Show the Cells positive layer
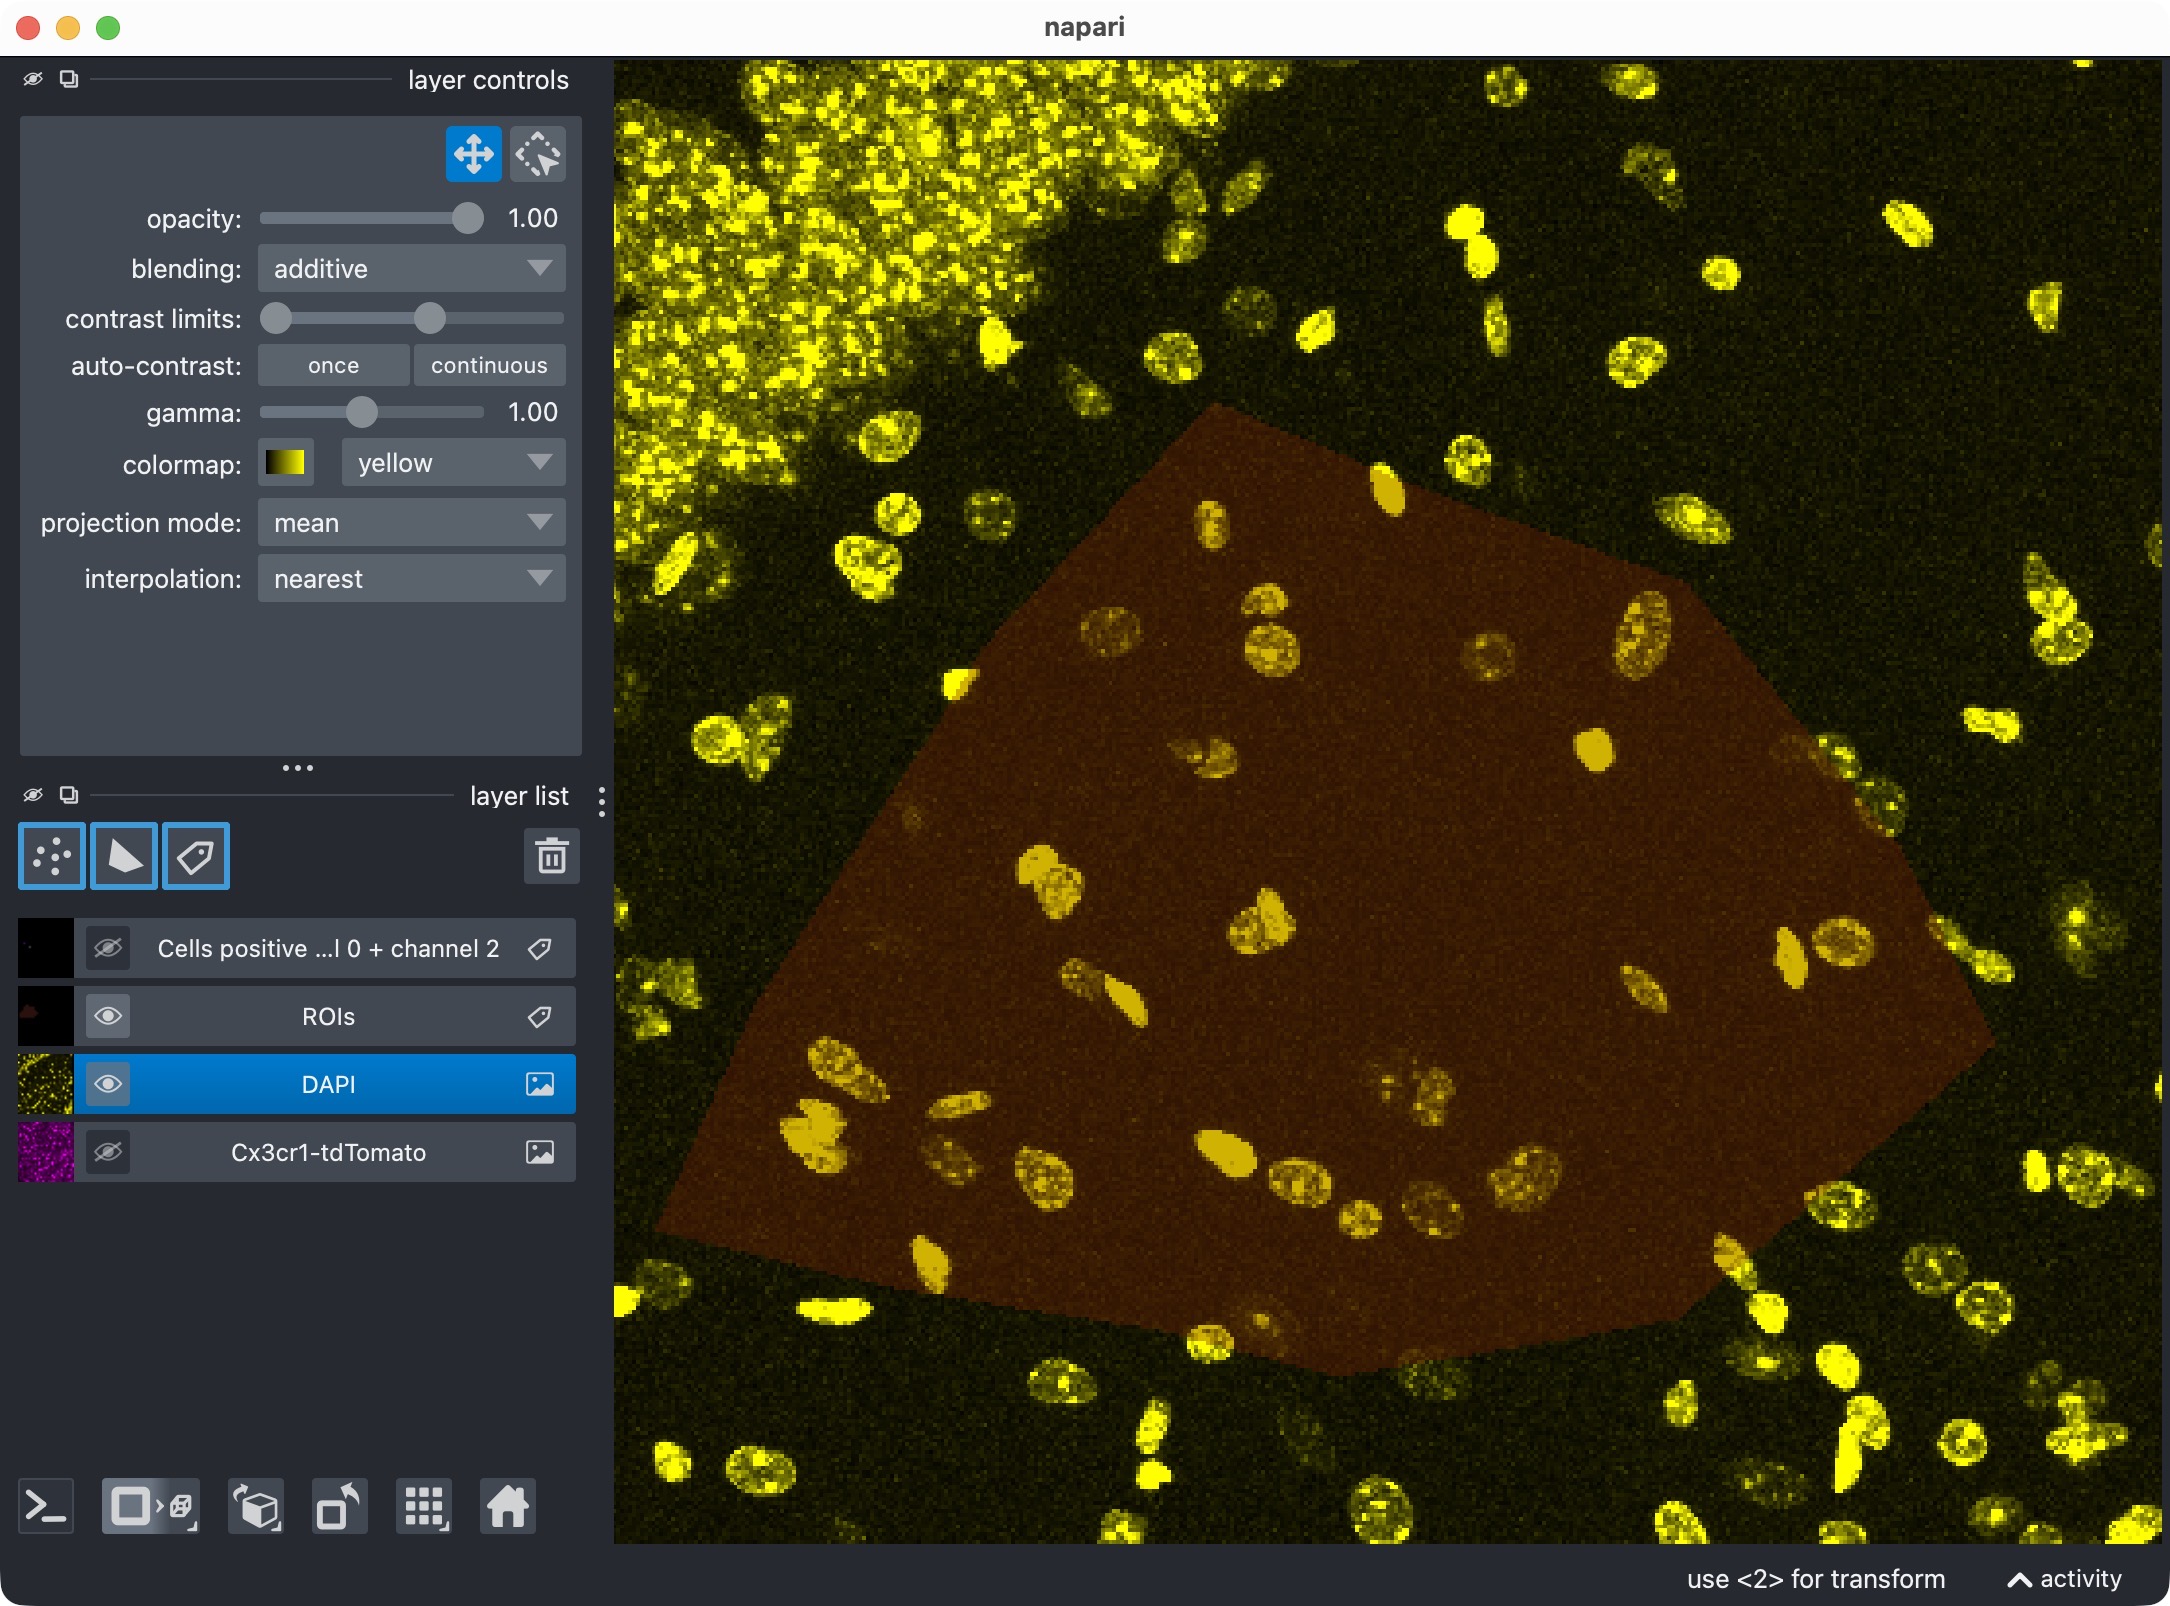 109,948
